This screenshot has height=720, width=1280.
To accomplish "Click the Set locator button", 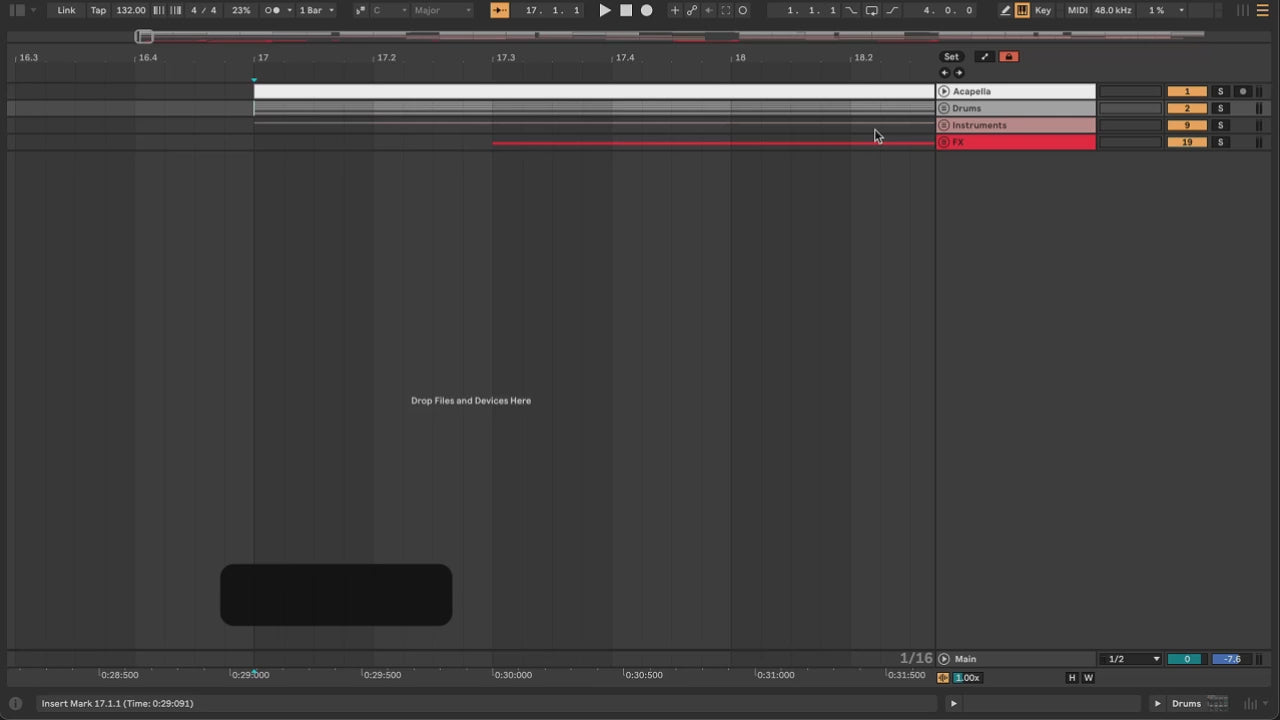I will (x=951, y=57).
